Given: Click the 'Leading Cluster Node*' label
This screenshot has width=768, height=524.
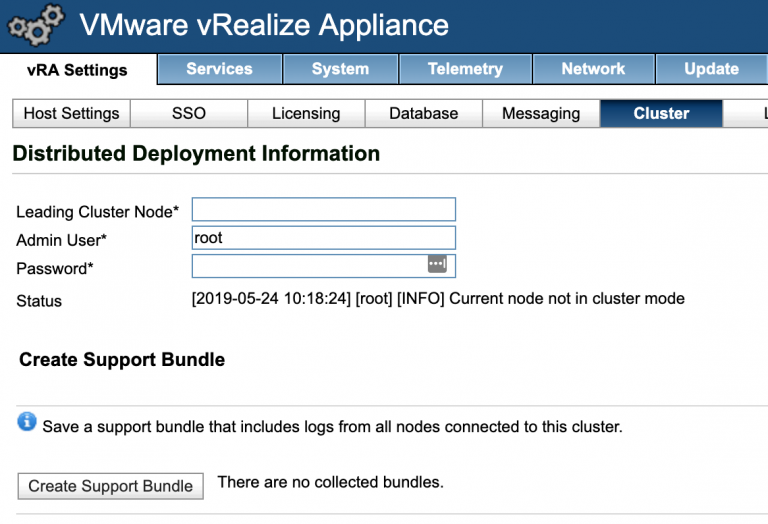Looking at the screenshot, I should (x=97, y=212).
